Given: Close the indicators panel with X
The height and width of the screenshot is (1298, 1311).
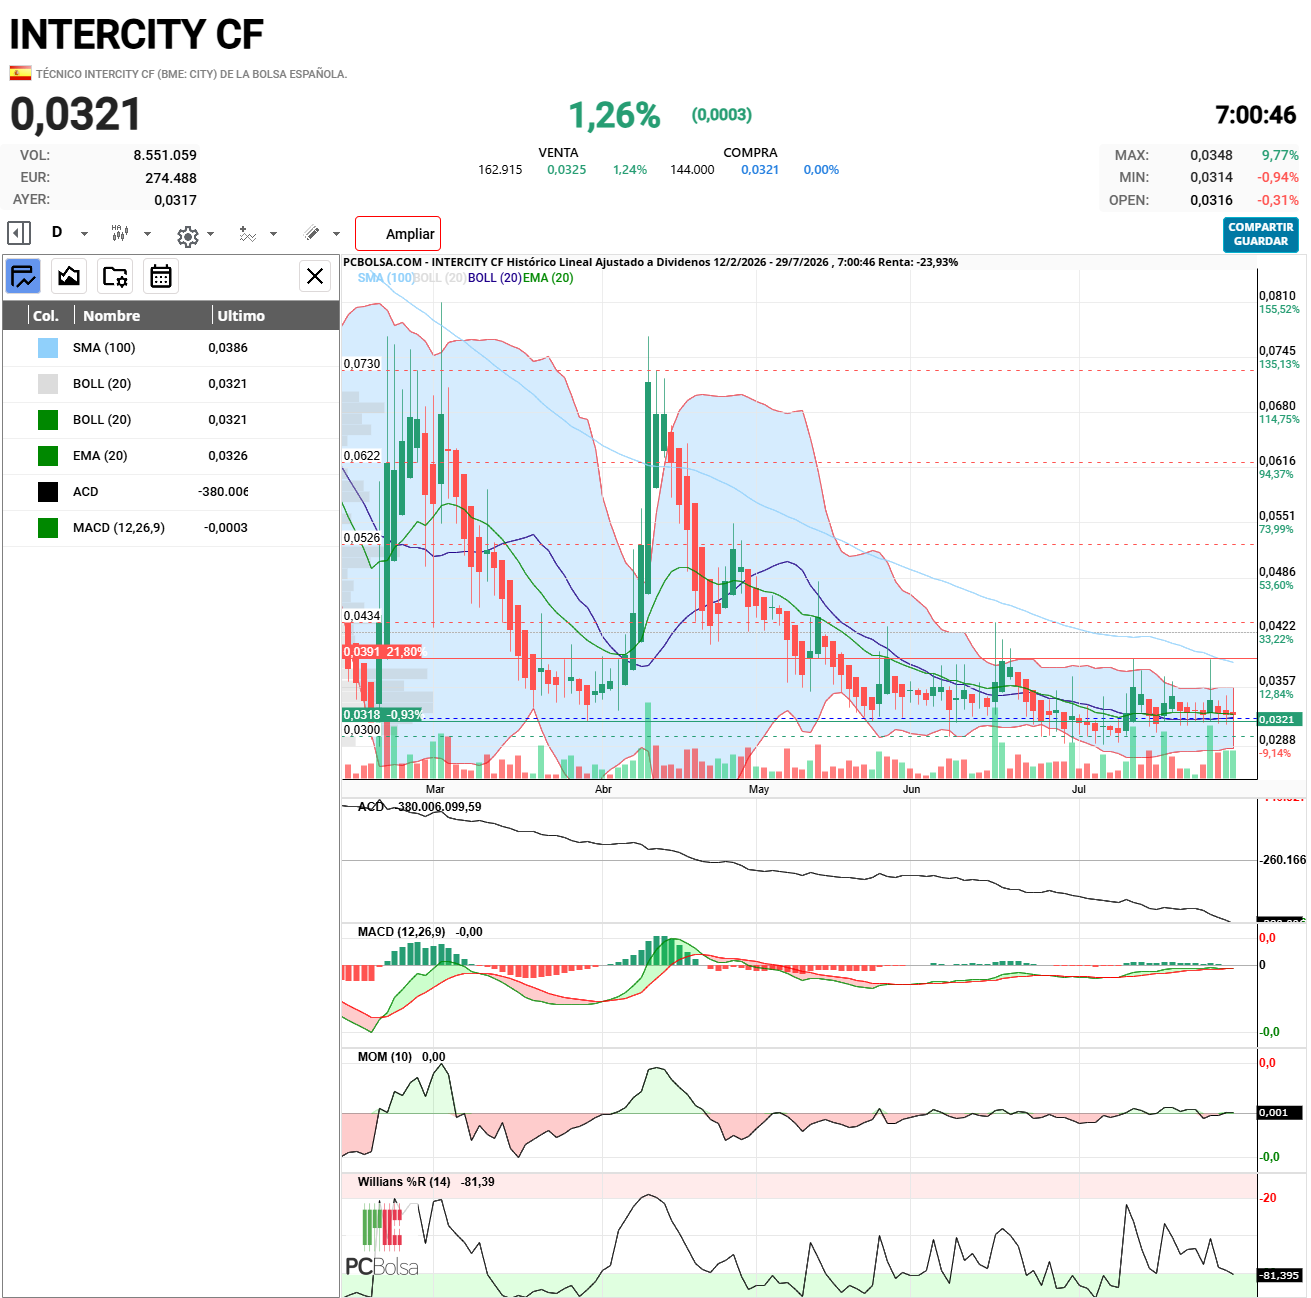Looking at the screenshot, I should pos(315,276).
